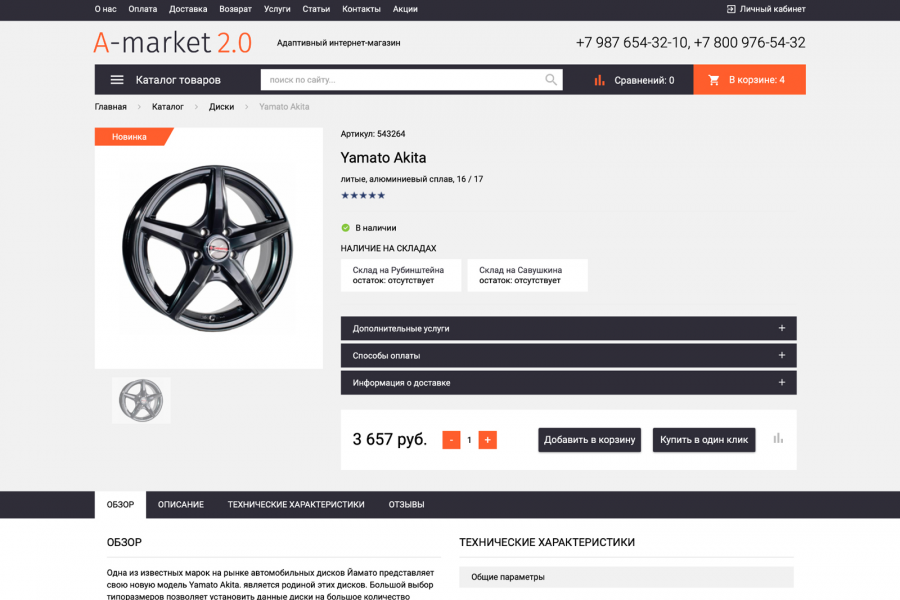Open the shopping cart icon
Screen dimensions: 900x600
(714, 80)
